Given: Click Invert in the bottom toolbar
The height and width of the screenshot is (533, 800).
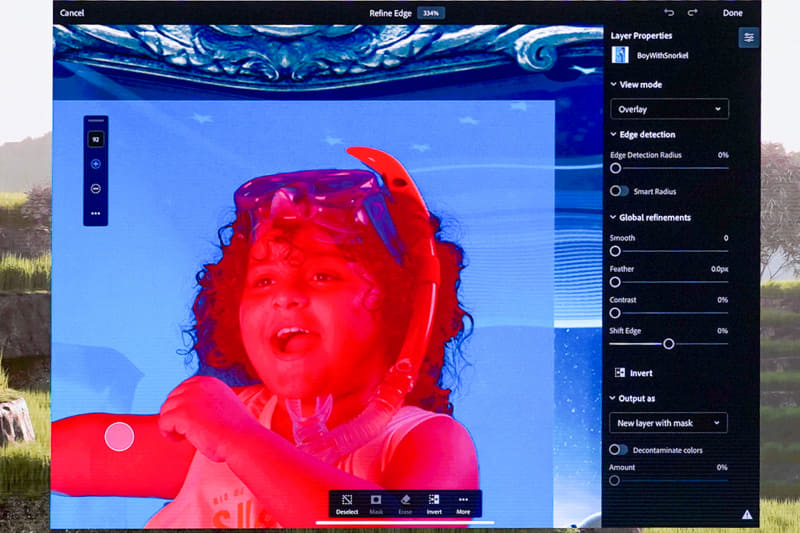Looking at the screenshot, I should coord(434,503).
